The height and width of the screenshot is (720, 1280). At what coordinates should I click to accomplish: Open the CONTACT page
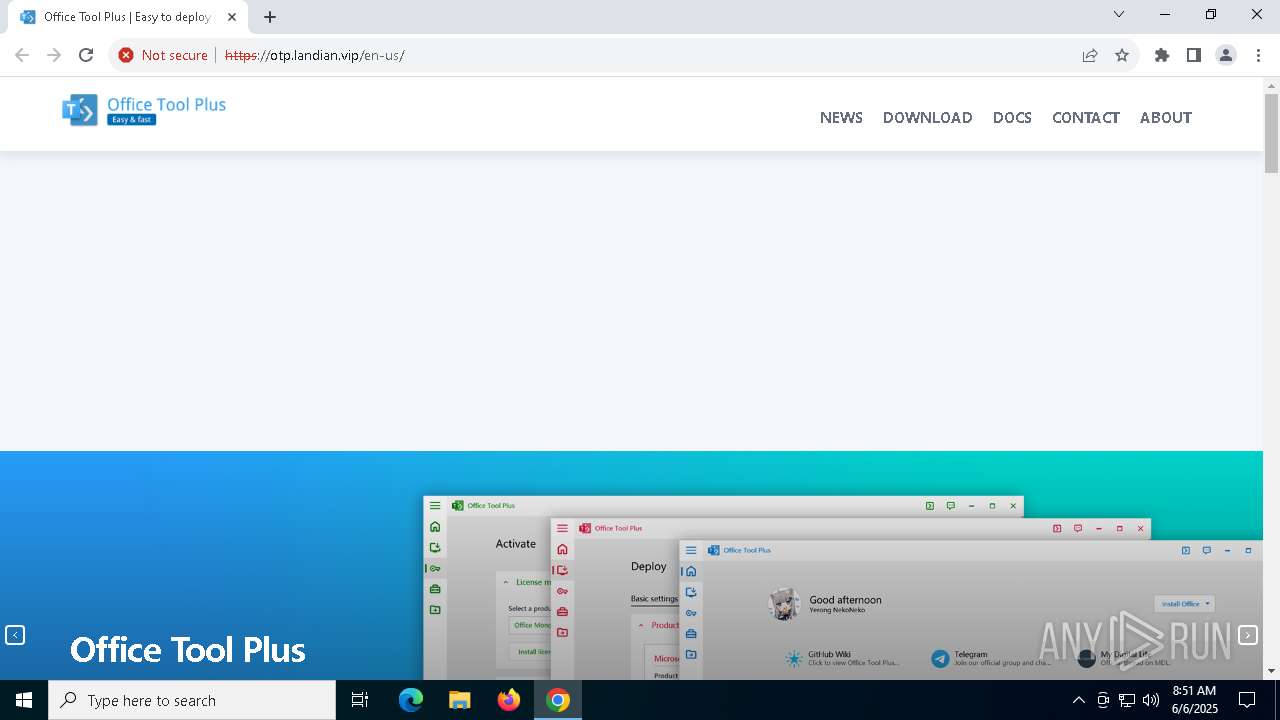tap(1085, 117)
